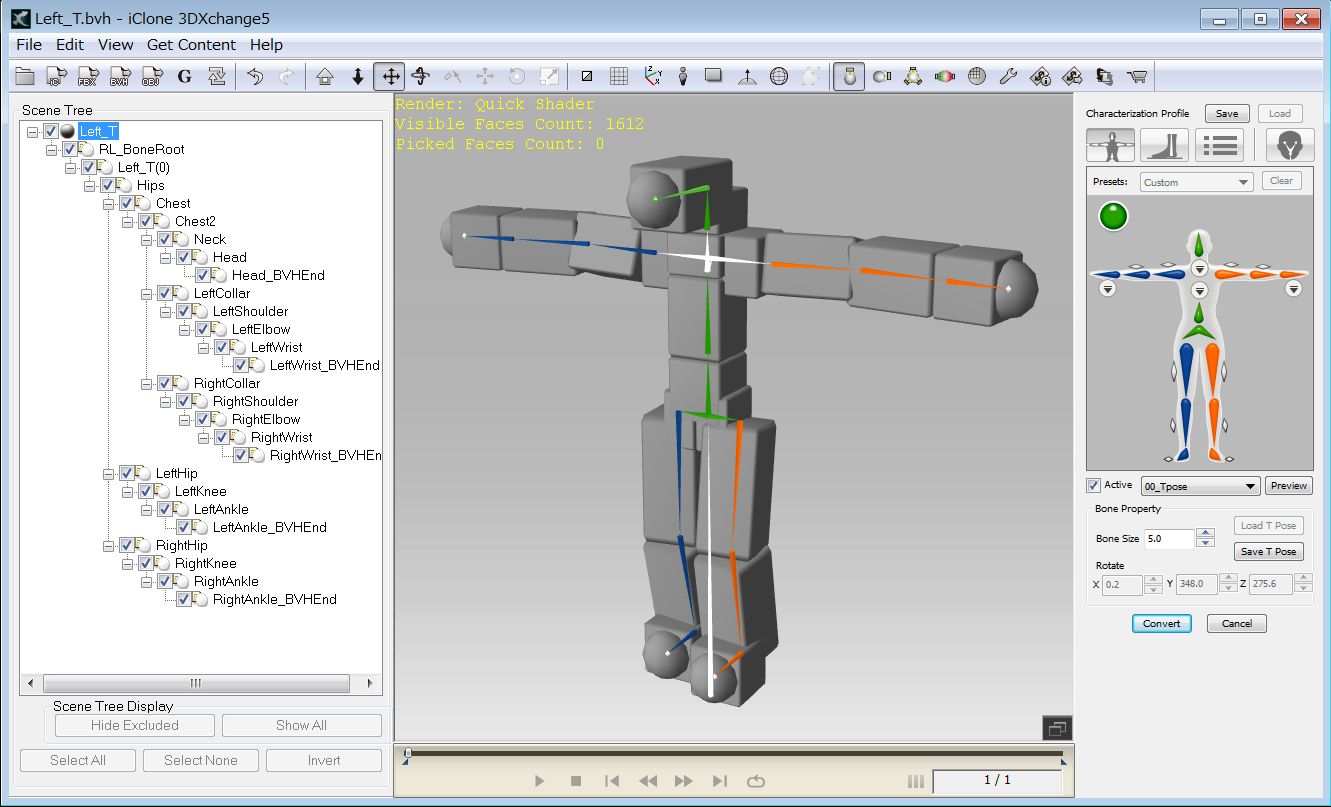Uncheck the Chest node checkbox
This screenshot has height=807, width=1331.
[127, 203]
